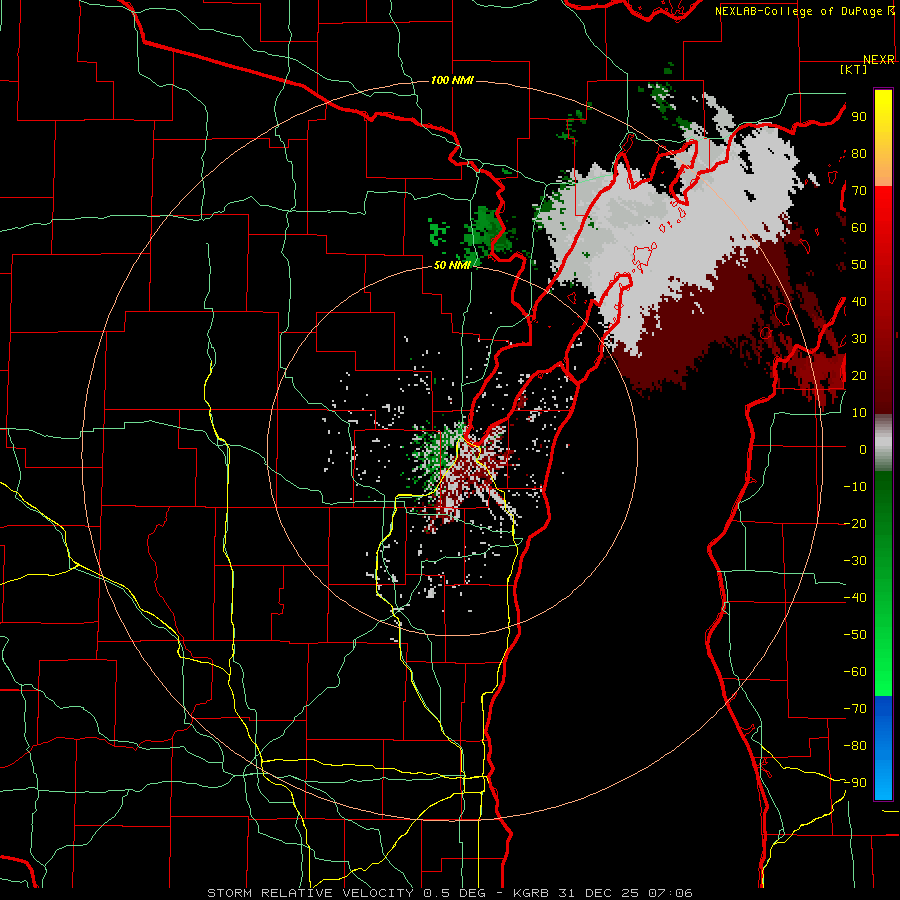Click the Storm Relative Velocity caption at bottom
900x900 pixels.
(x=449, y=893)
